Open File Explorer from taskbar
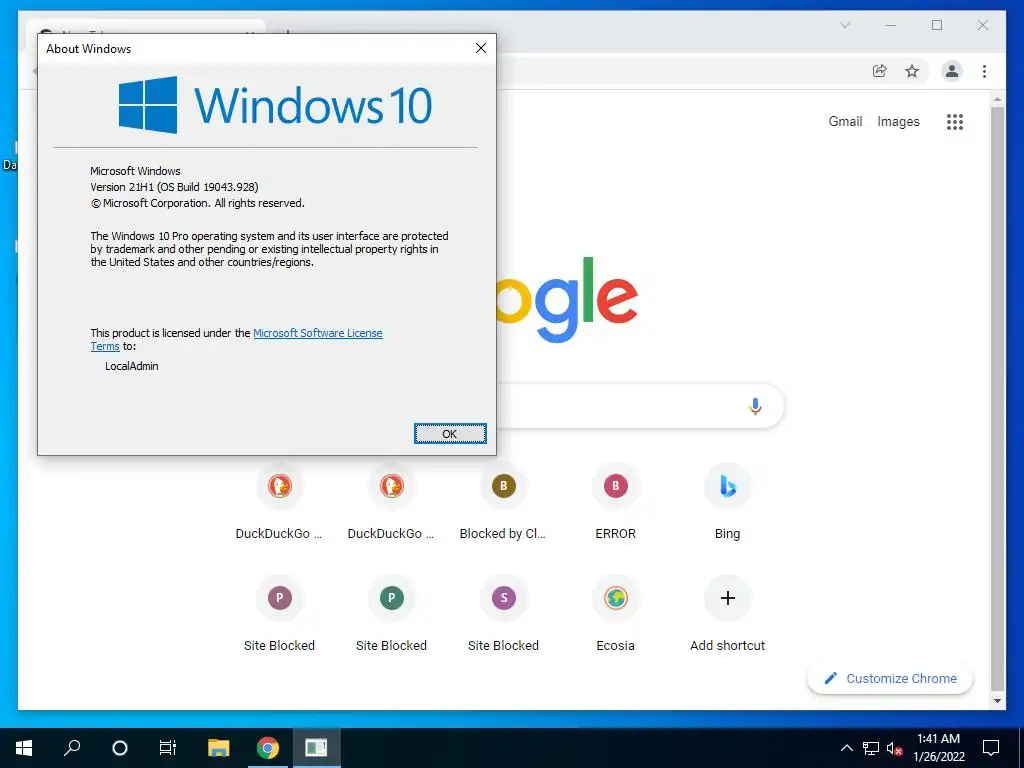 pyautogui.click(x=219, y=748)
